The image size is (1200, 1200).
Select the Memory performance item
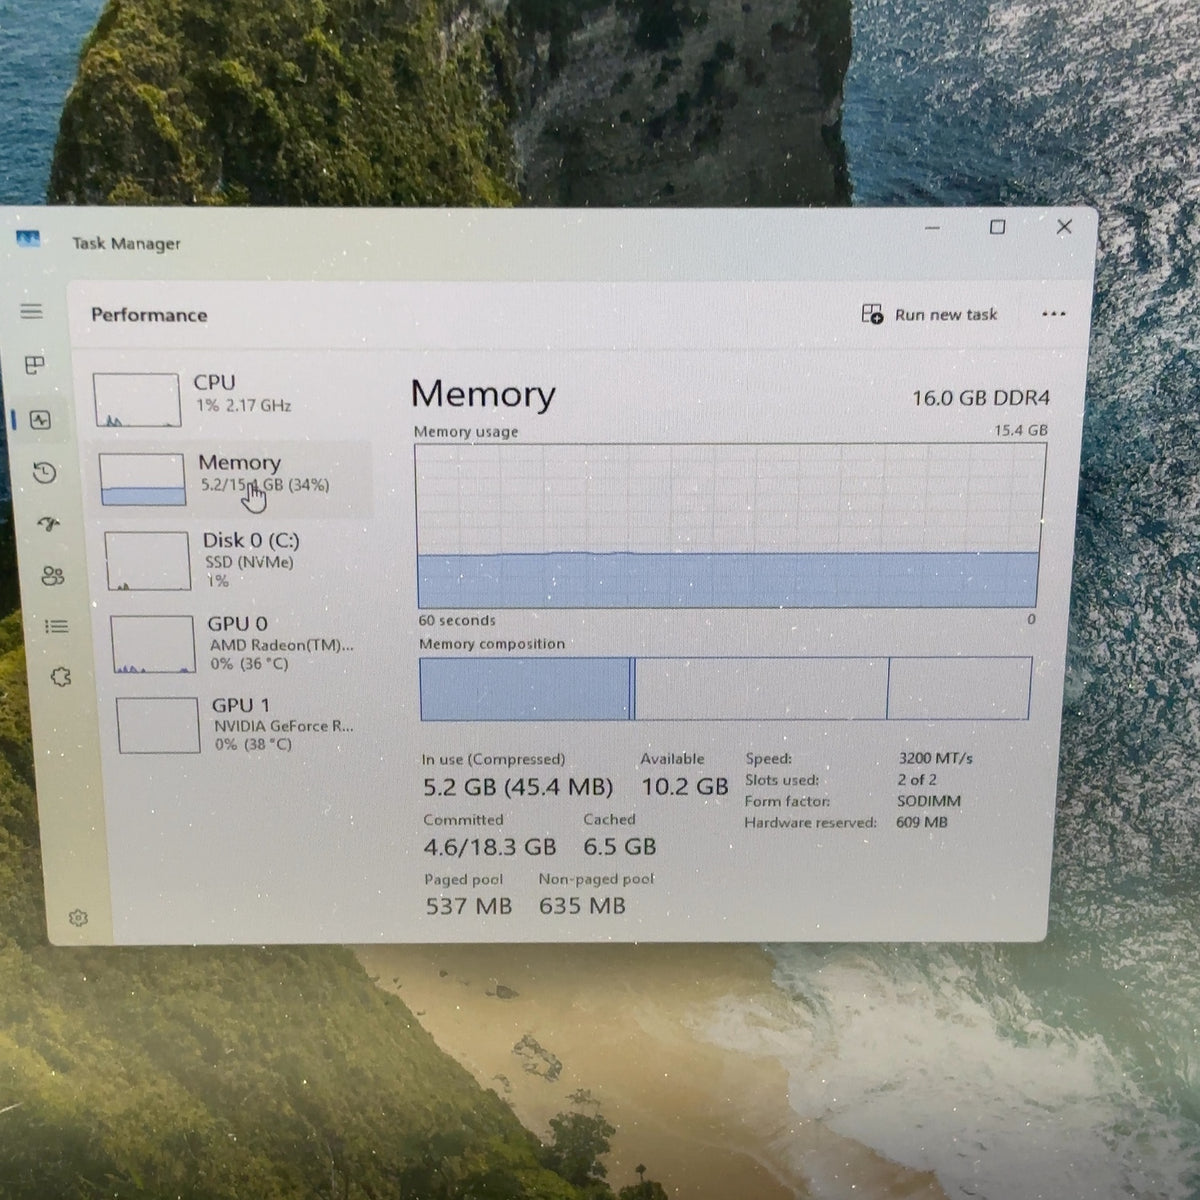(233, 478)
